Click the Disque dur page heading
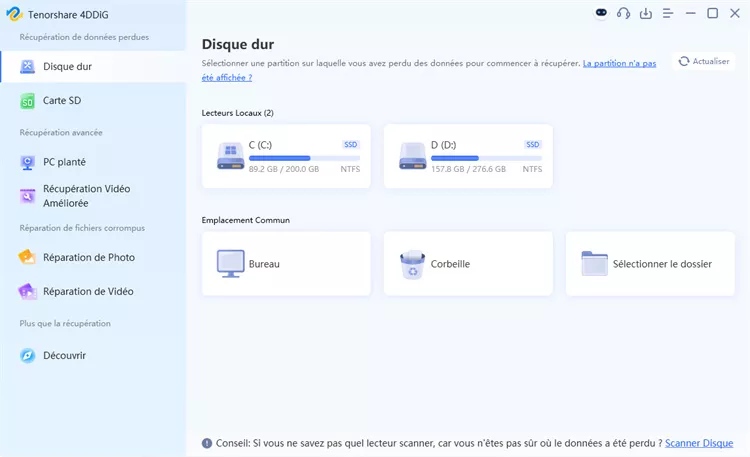 pos(238,44)
